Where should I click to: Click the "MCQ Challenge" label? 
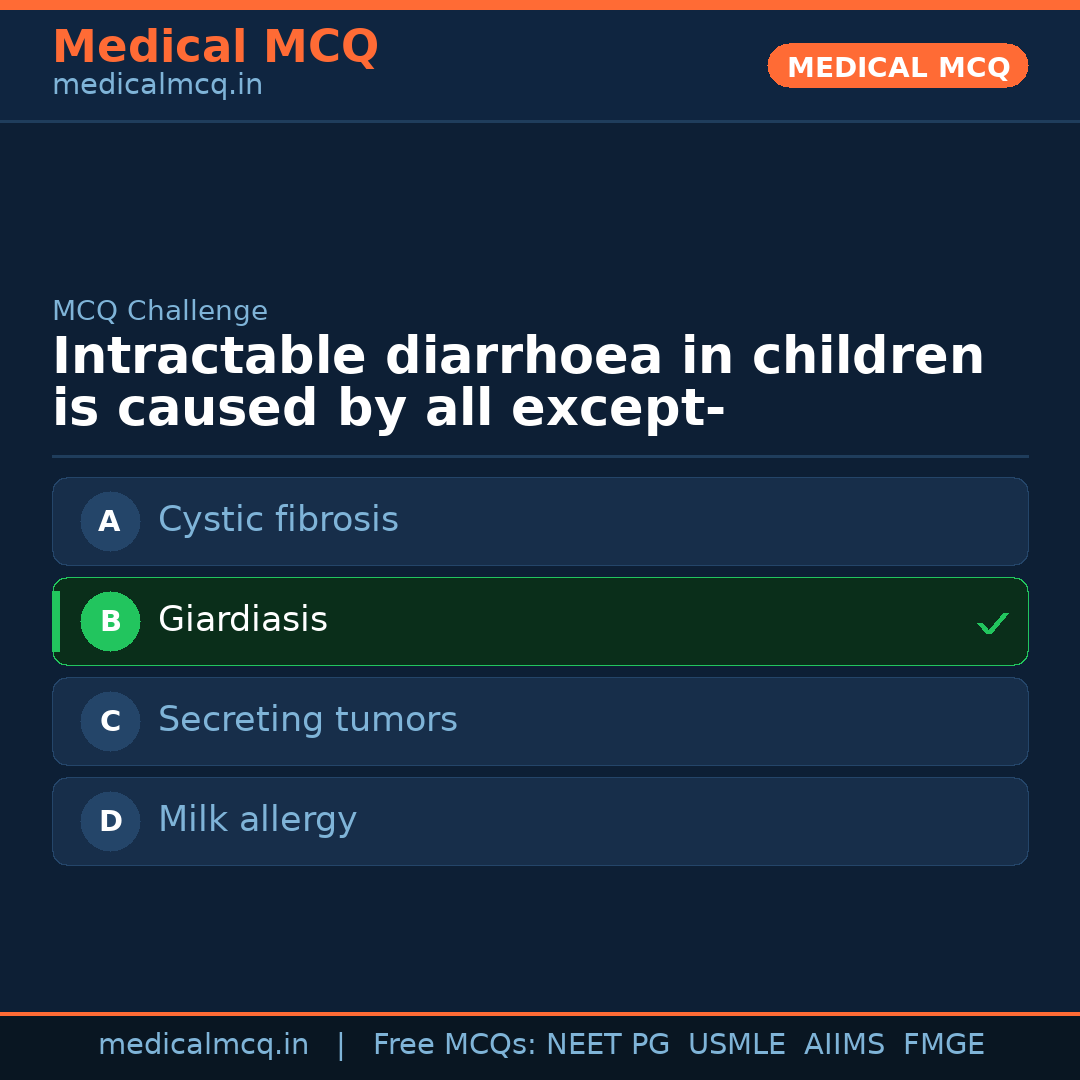coord(160,311)
